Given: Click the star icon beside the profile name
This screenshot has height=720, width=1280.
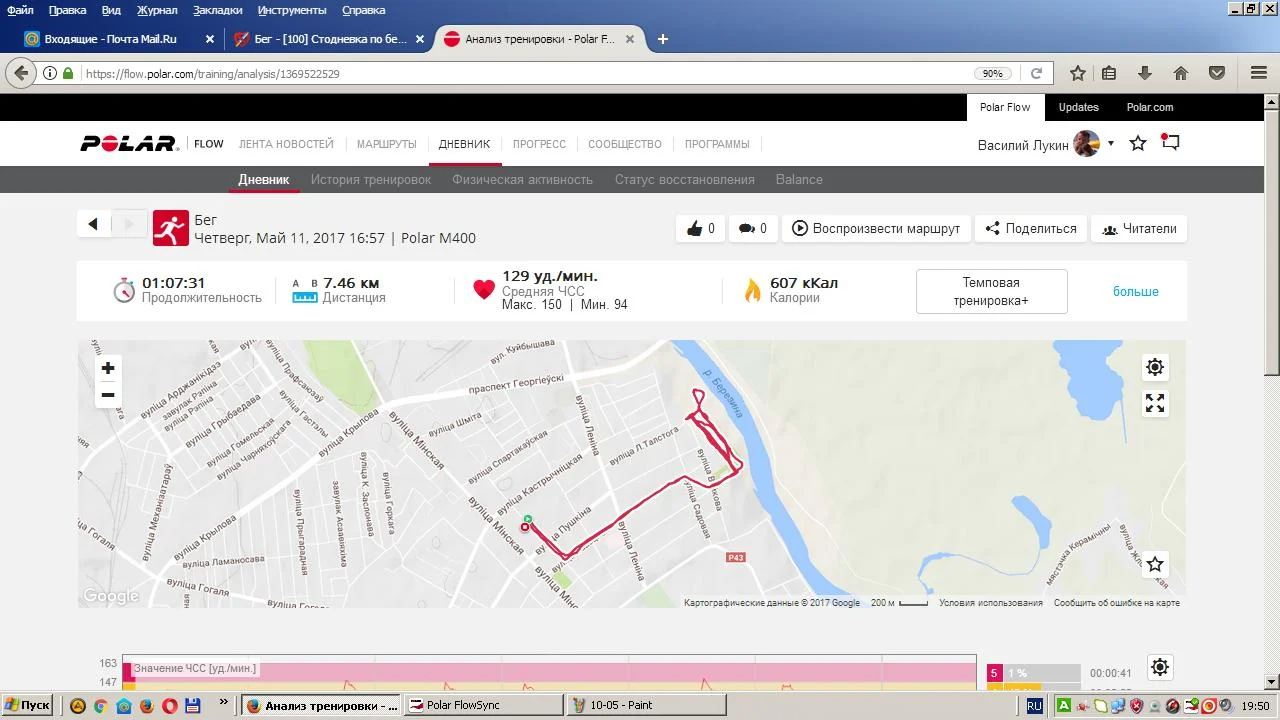Looking at the screenshot, I should [1138, 144].
